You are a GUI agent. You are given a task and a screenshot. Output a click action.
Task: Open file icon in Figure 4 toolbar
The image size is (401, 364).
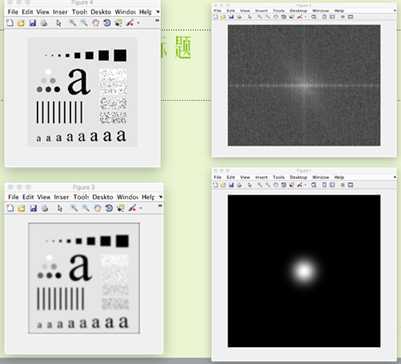pos(21,23)
